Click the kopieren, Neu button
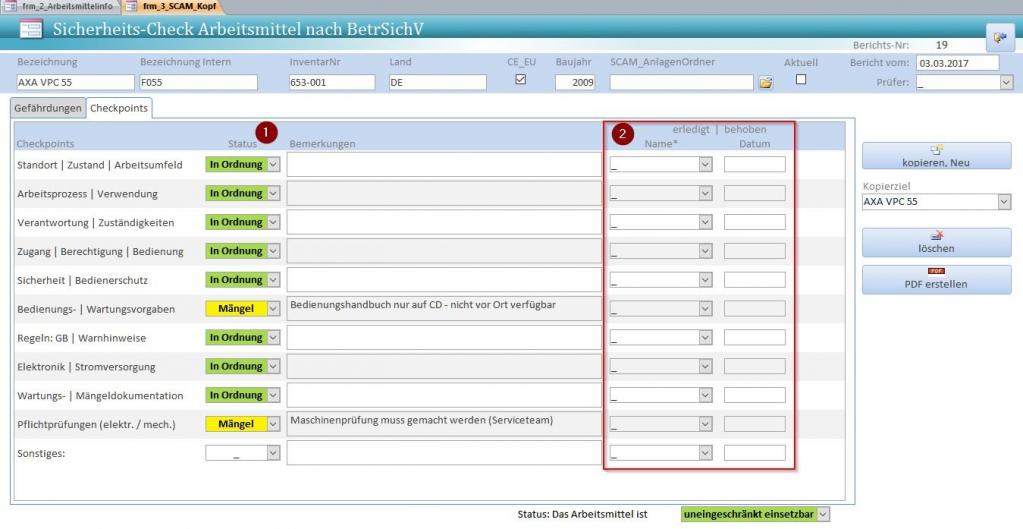 (936, 156)
